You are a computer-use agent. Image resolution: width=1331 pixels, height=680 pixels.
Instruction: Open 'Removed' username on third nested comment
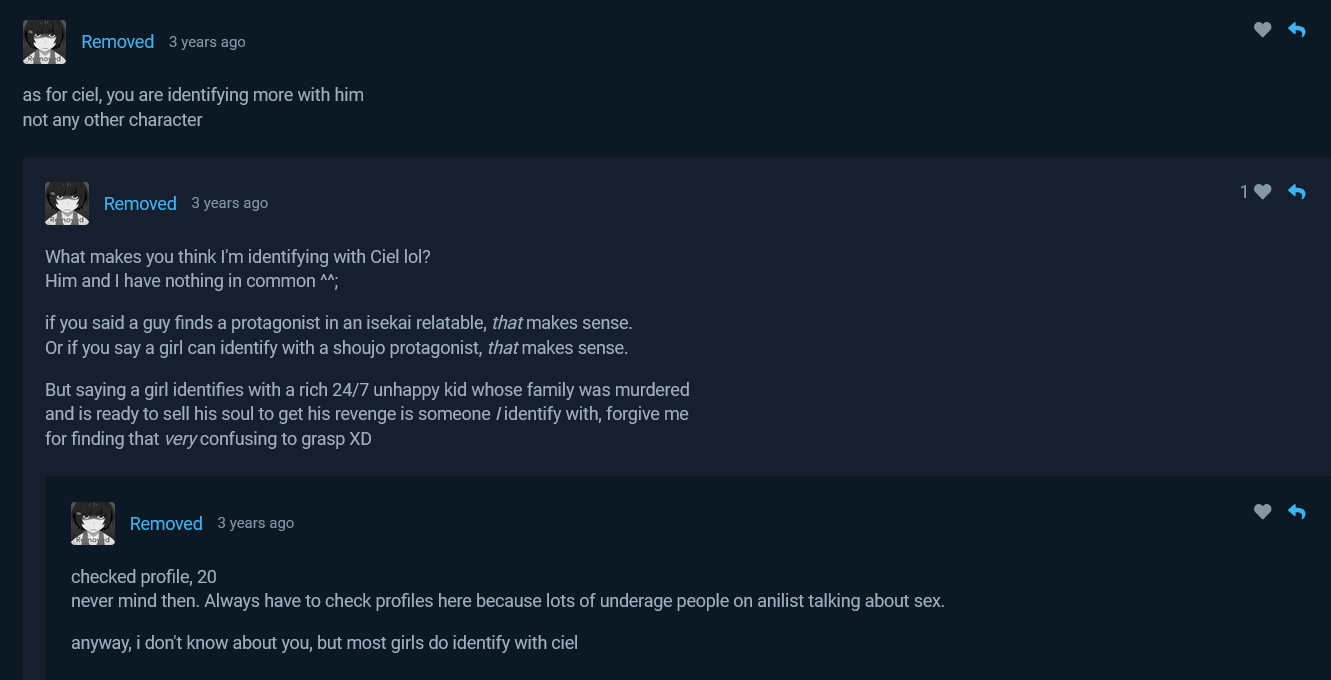(166, 523)
